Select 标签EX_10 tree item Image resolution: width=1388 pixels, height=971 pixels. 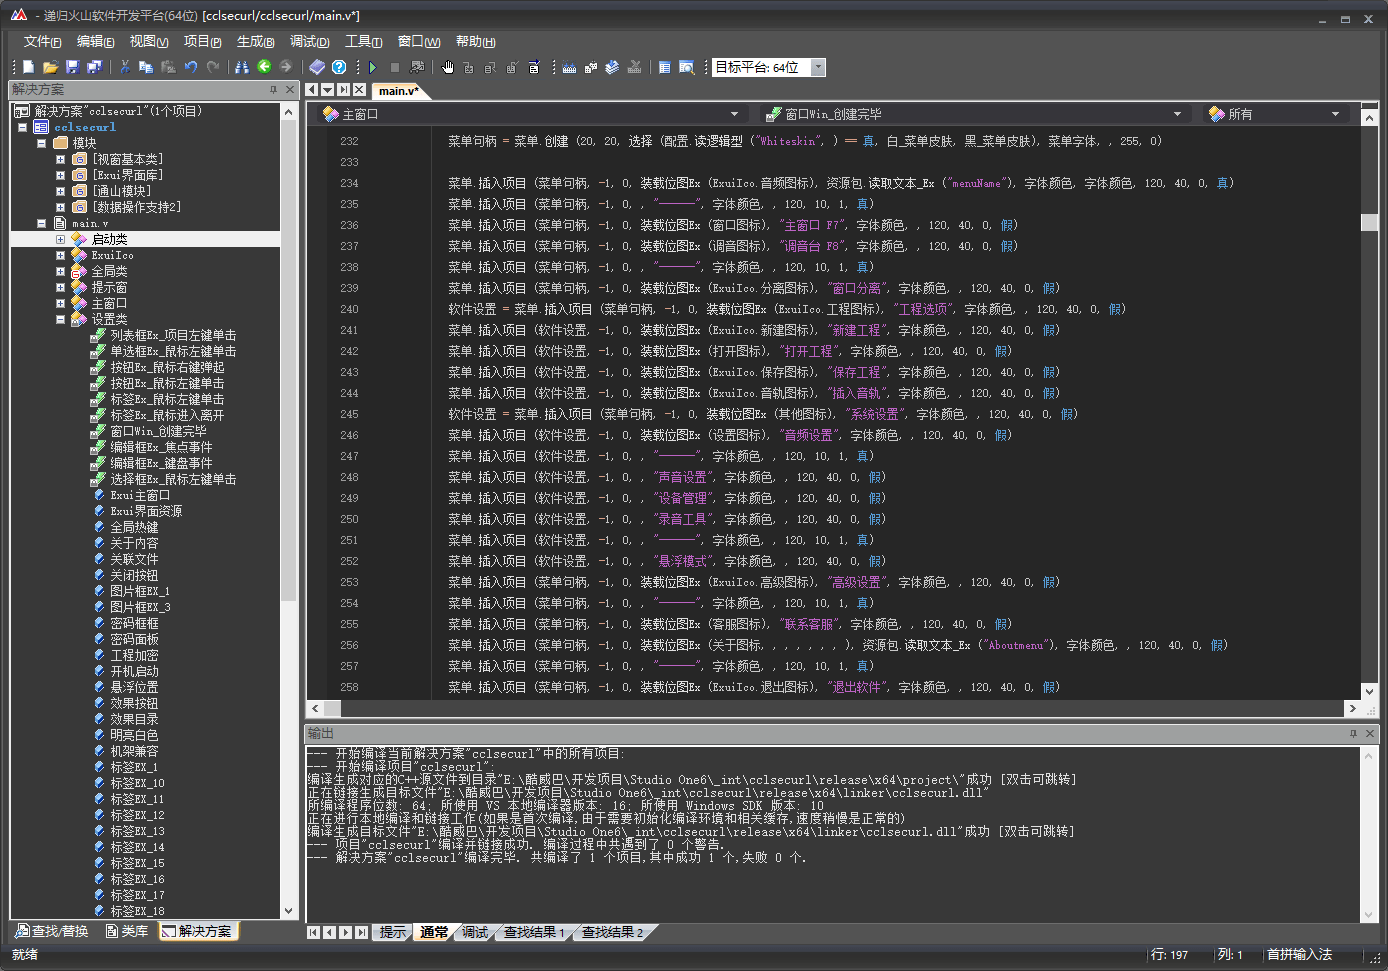pos(137,783)
